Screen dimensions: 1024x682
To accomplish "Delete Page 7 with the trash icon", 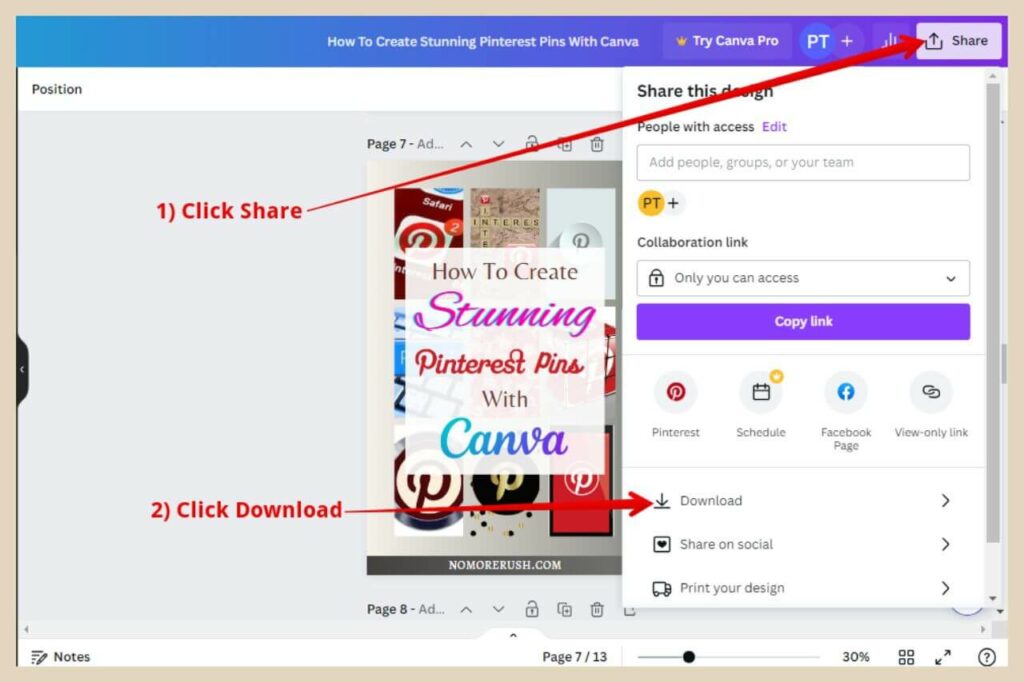I will (x=597, y=144).
